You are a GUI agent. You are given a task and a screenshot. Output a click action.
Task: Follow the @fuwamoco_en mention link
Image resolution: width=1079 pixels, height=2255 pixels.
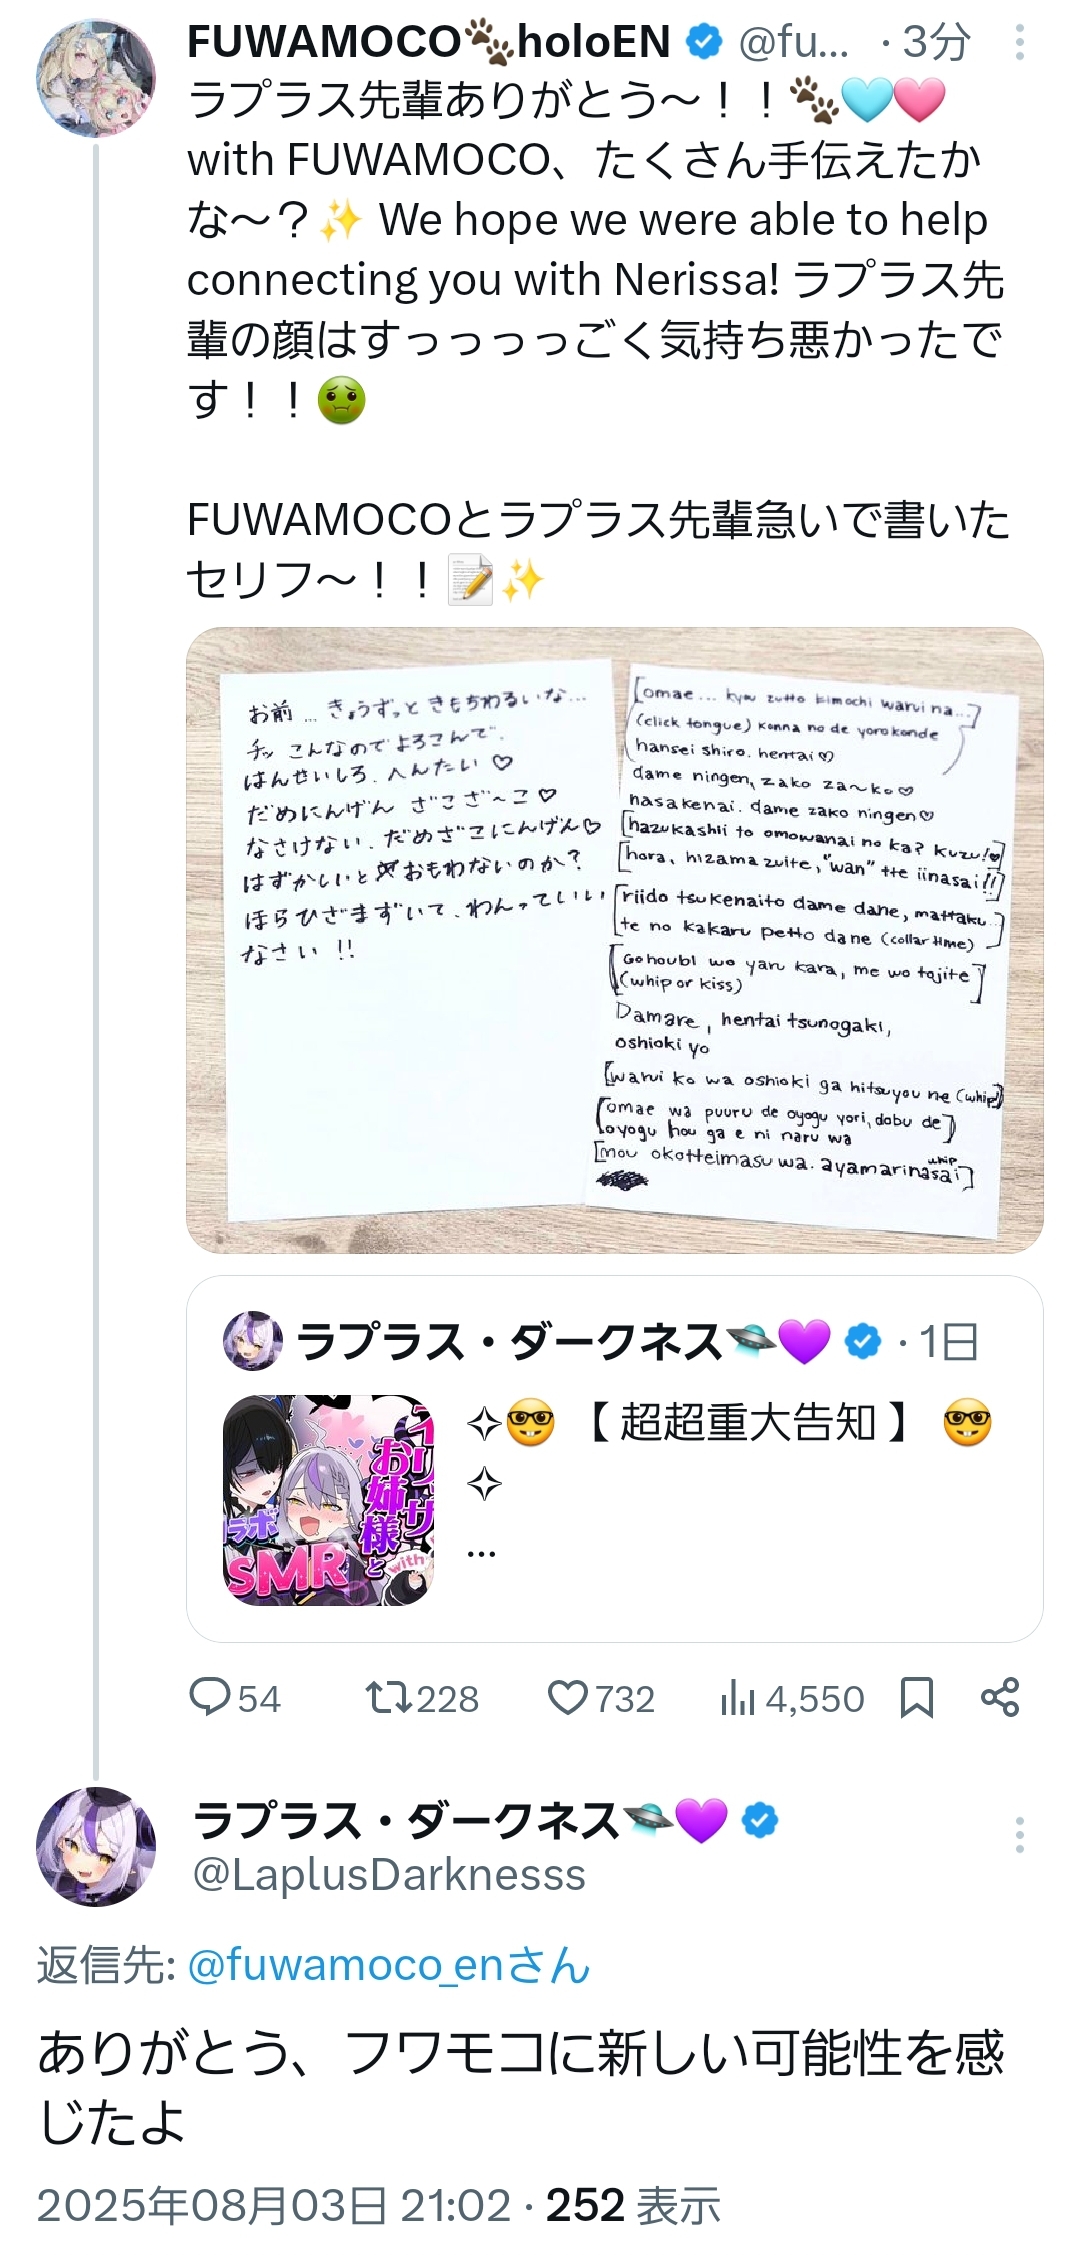click(x=389, y=1965)
